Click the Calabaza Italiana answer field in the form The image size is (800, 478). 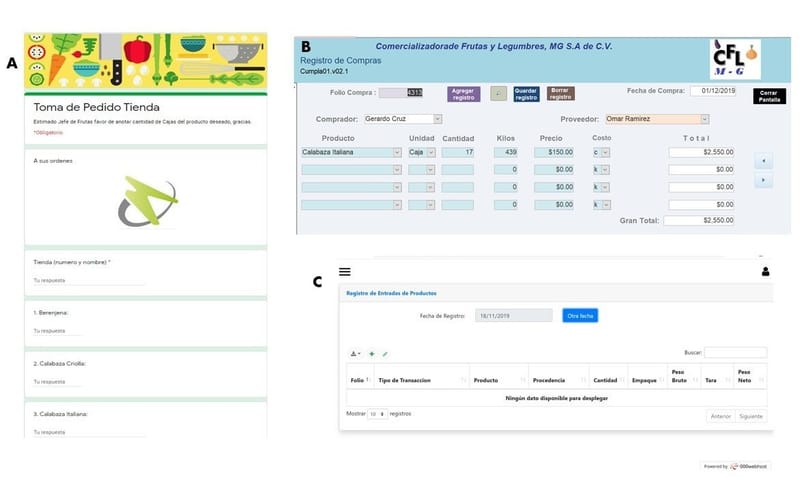(89, 432)
